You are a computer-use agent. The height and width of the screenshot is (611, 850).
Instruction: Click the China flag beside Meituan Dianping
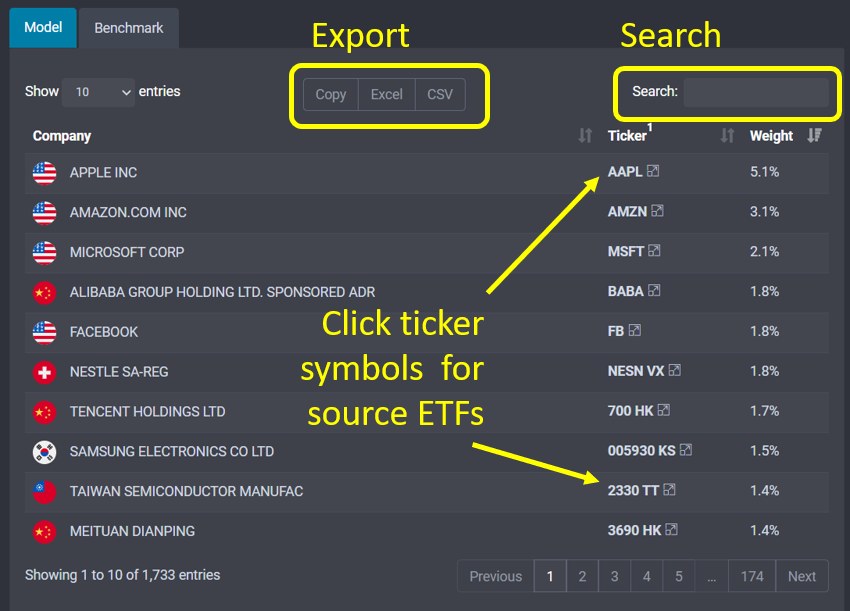[x=44, y=532]
